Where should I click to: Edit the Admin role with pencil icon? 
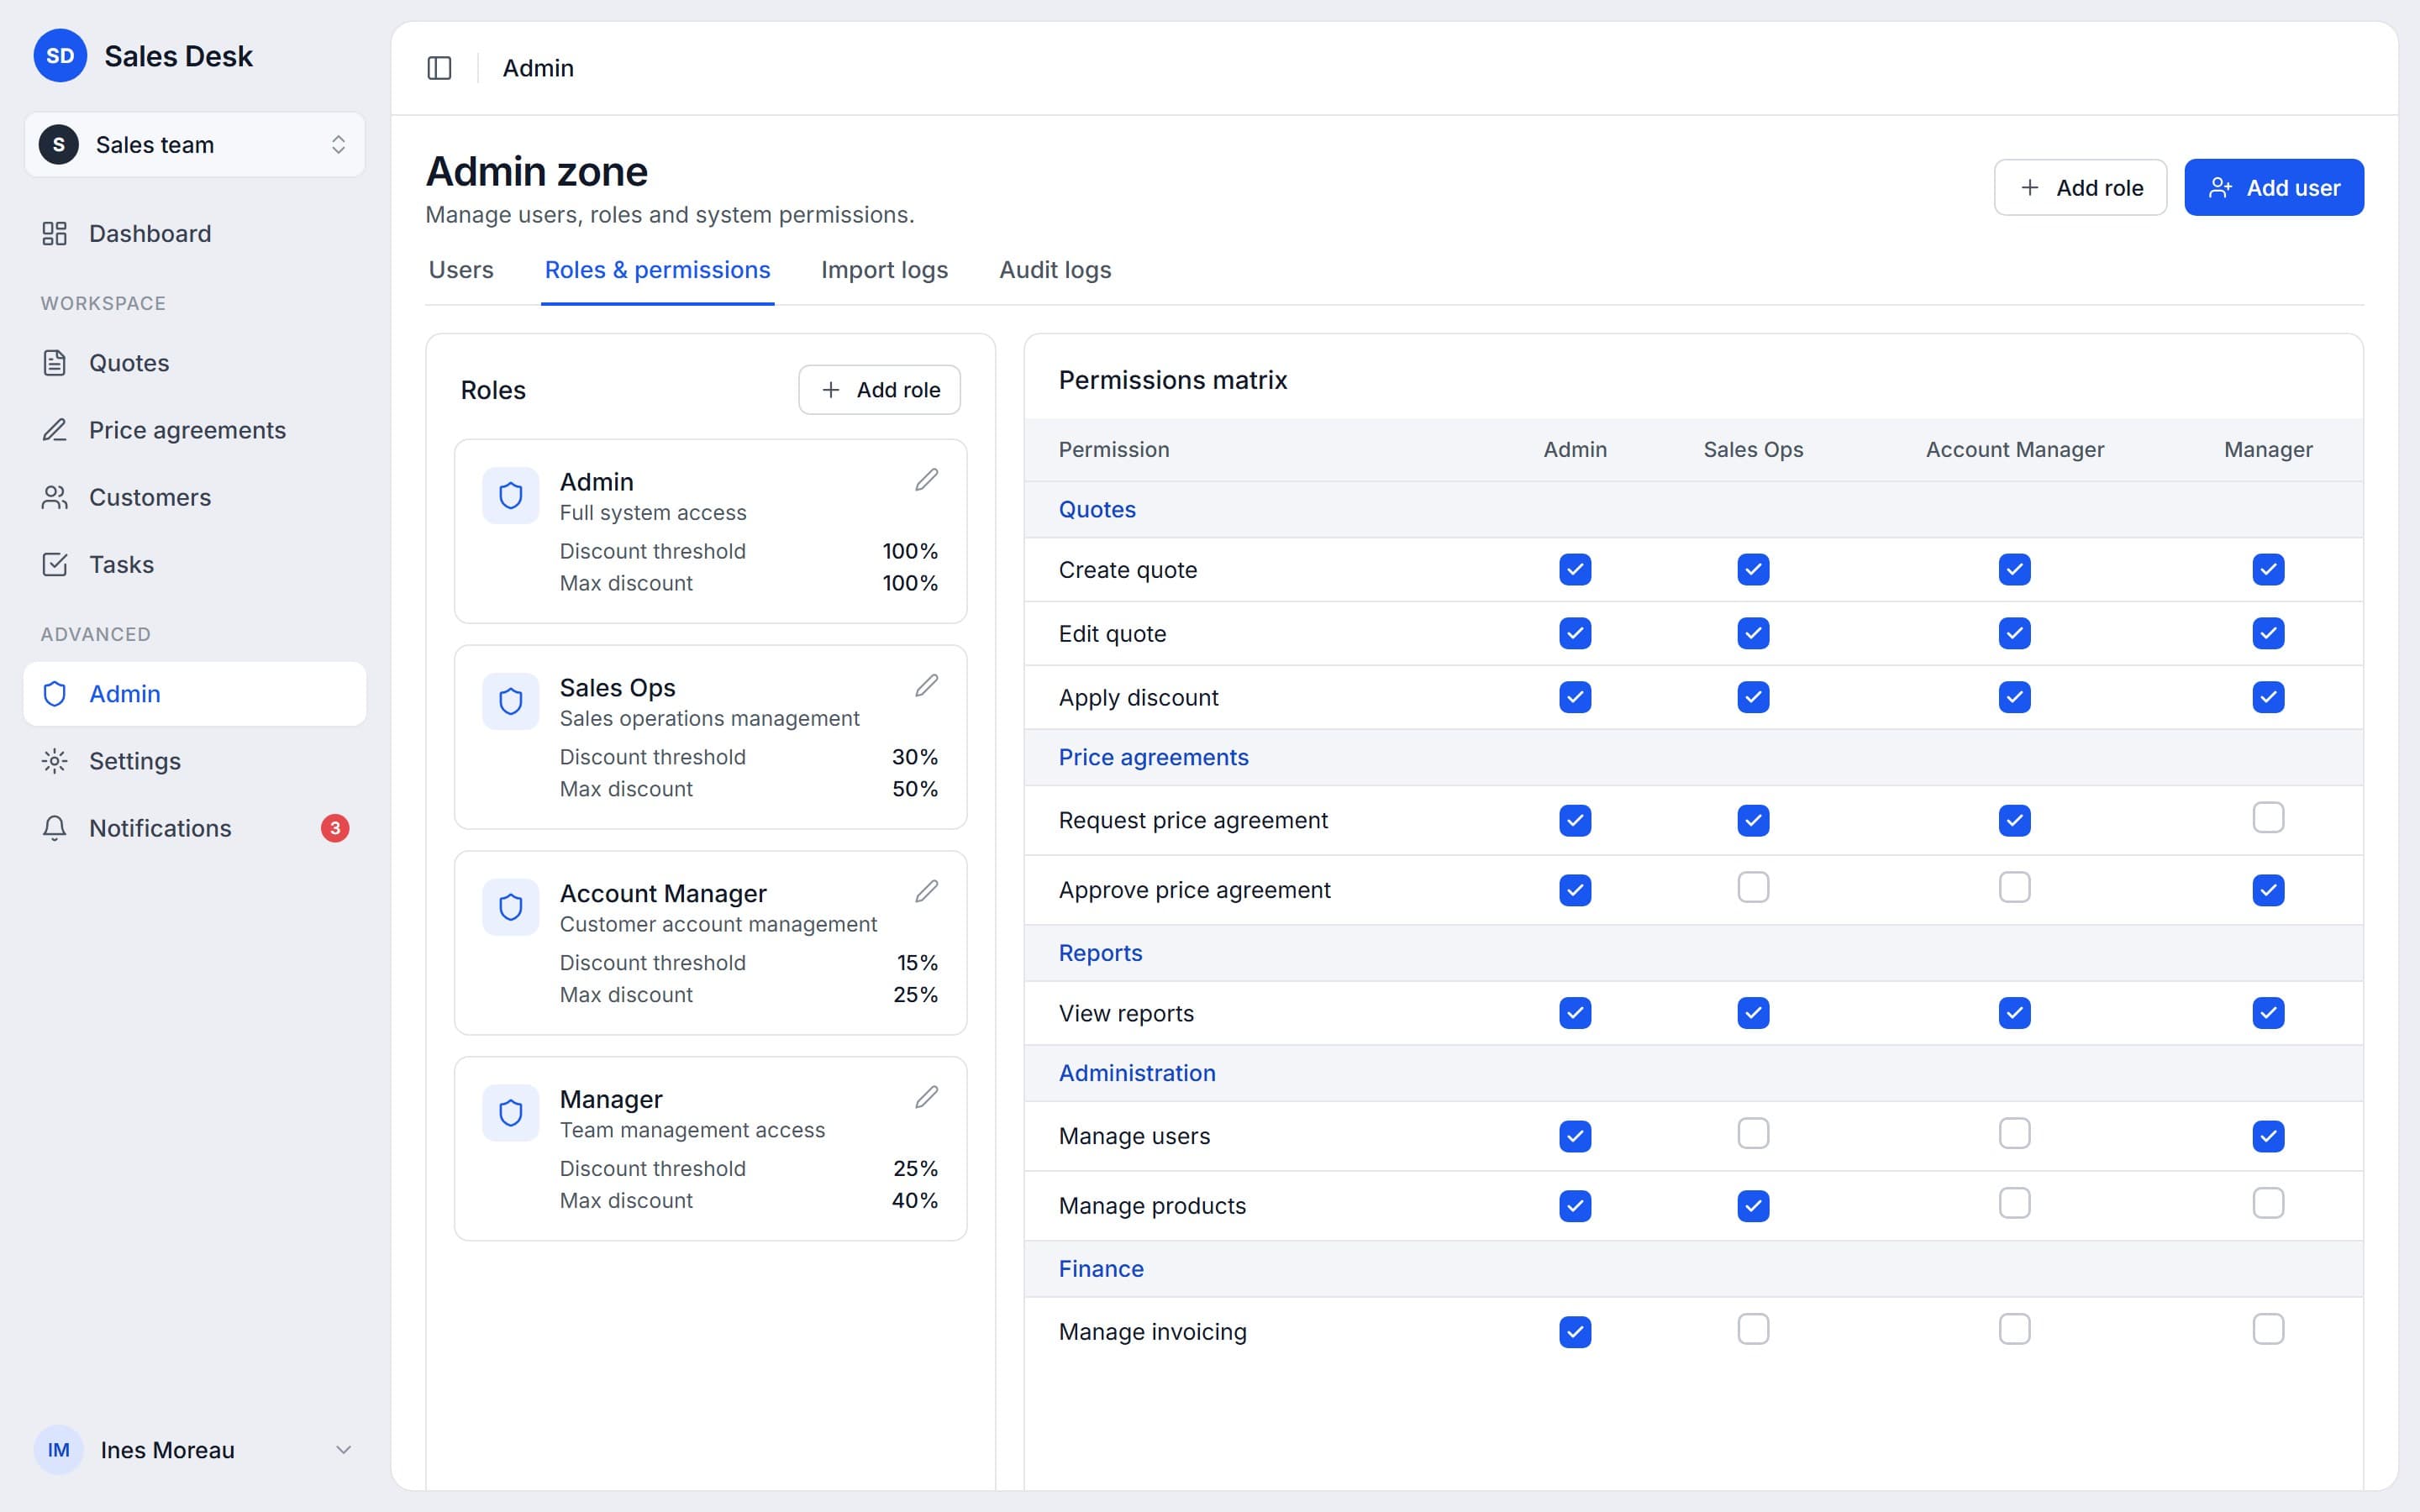(x=926, y=480)
